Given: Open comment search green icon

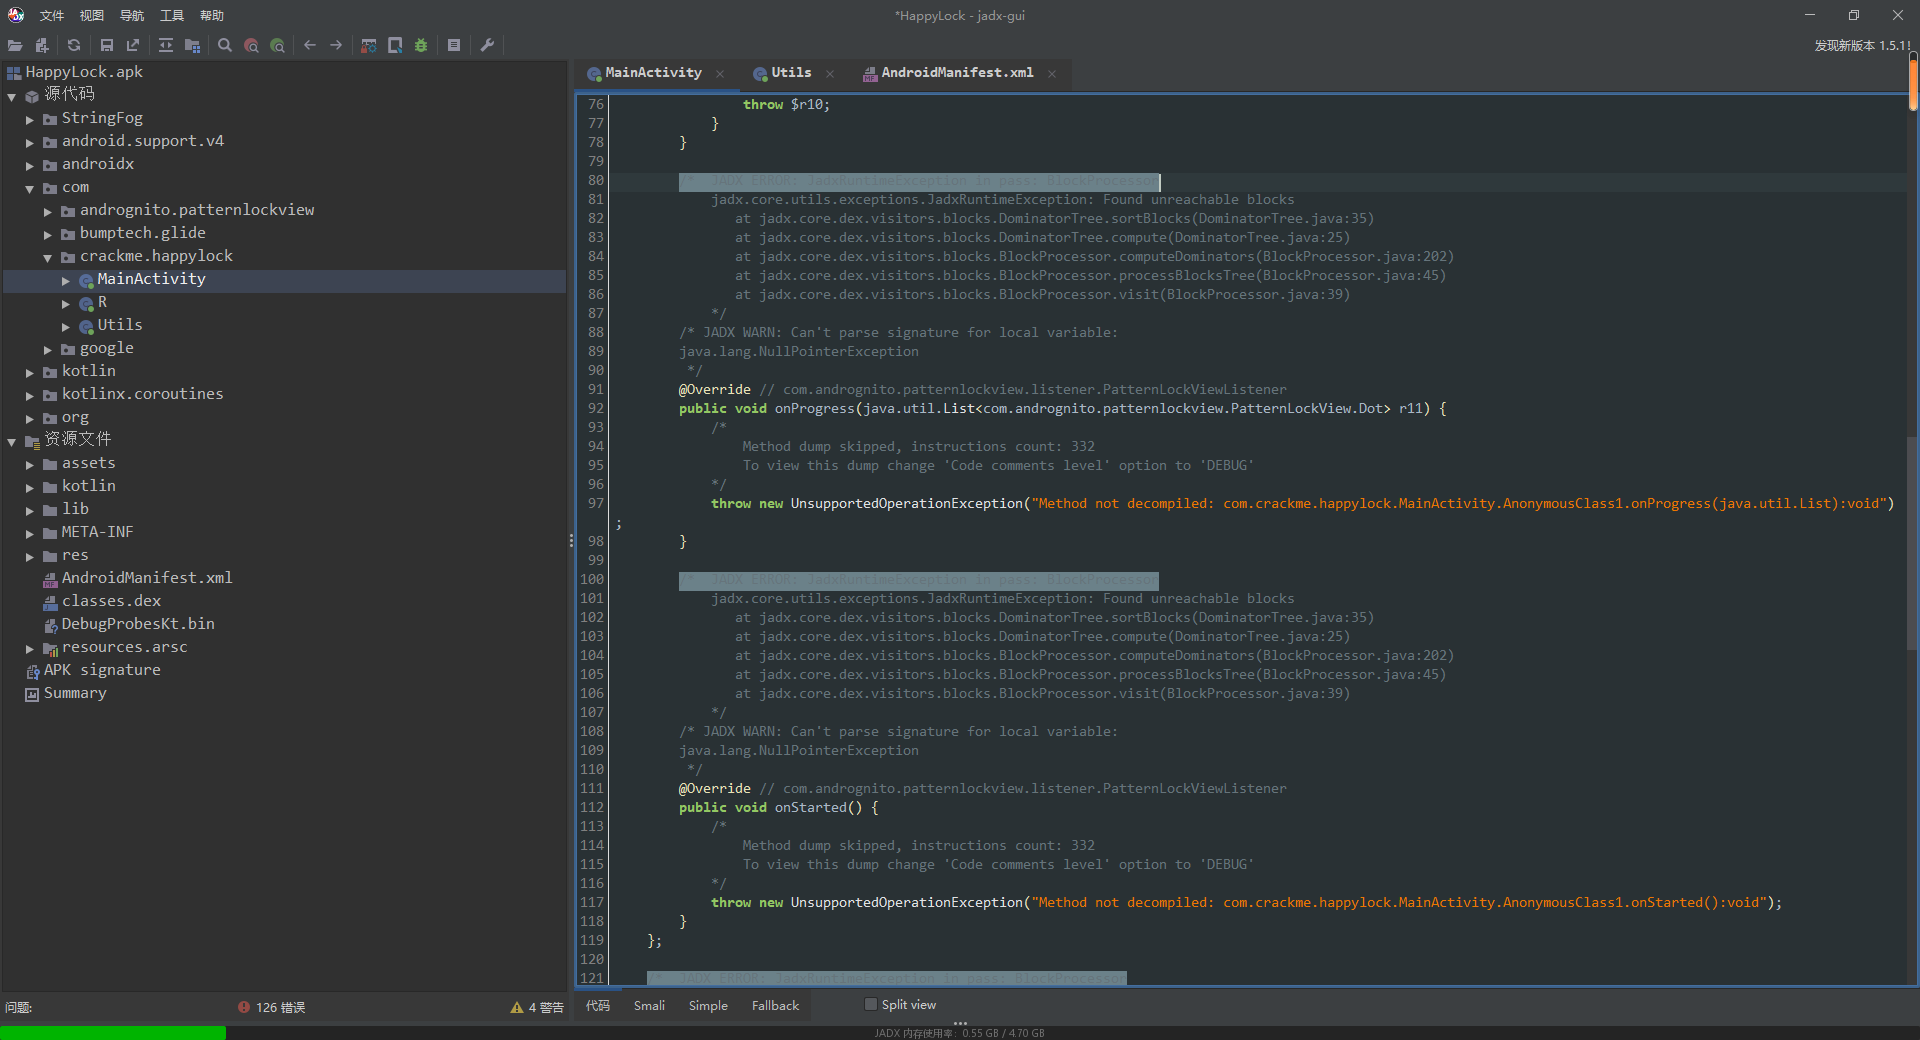Looking at the screenshot, I should (x=277, y=45).
